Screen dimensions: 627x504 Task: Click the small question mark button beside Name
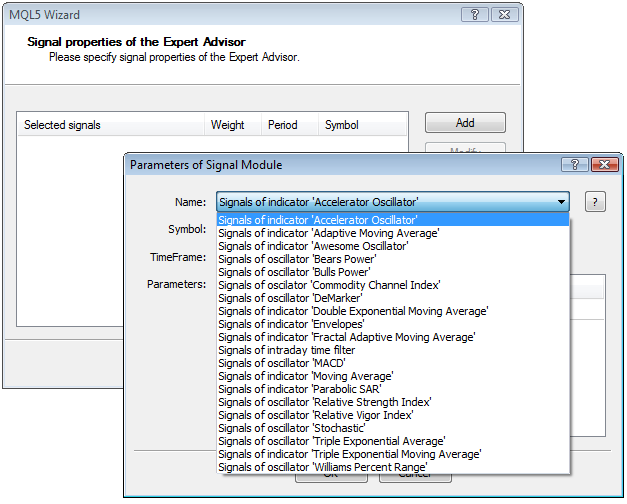point(595,202)
